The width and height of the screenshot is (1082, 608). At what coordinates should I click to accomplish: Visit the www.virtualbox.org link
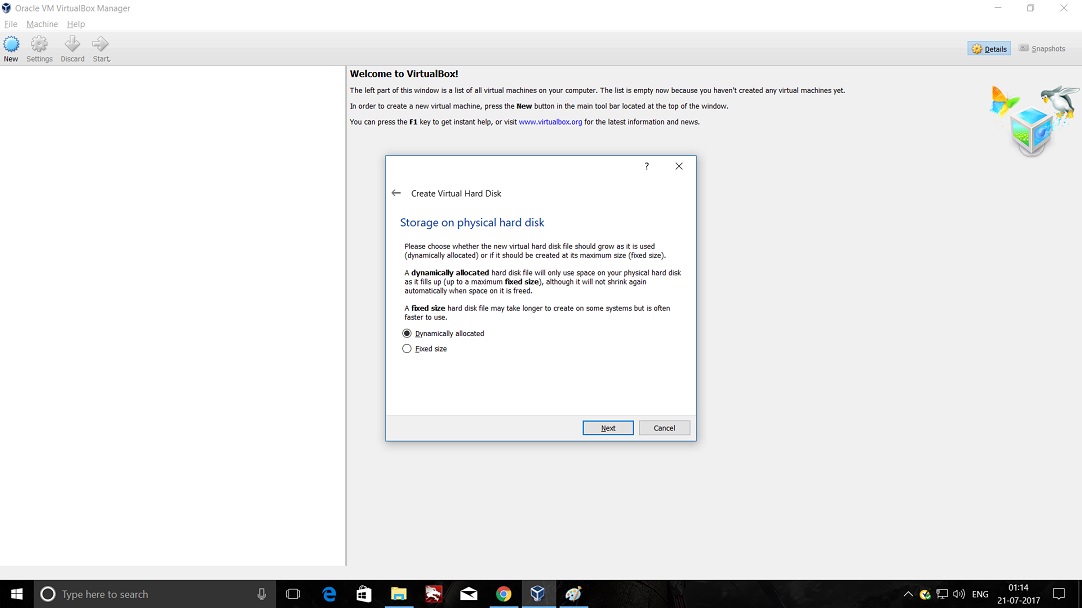550,122
